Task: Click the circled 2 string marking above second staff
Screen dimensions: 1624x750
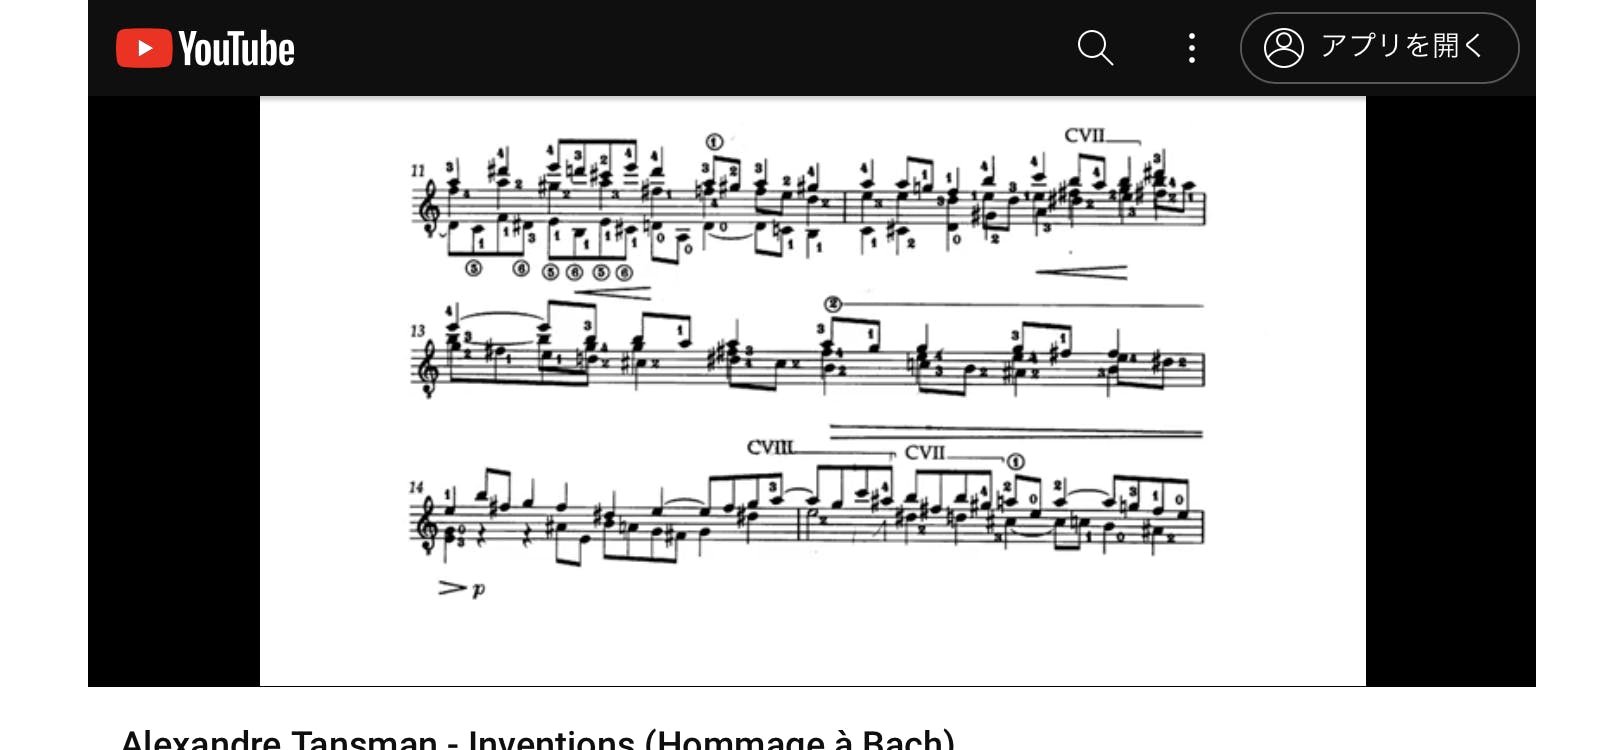Action: (833, 304)
